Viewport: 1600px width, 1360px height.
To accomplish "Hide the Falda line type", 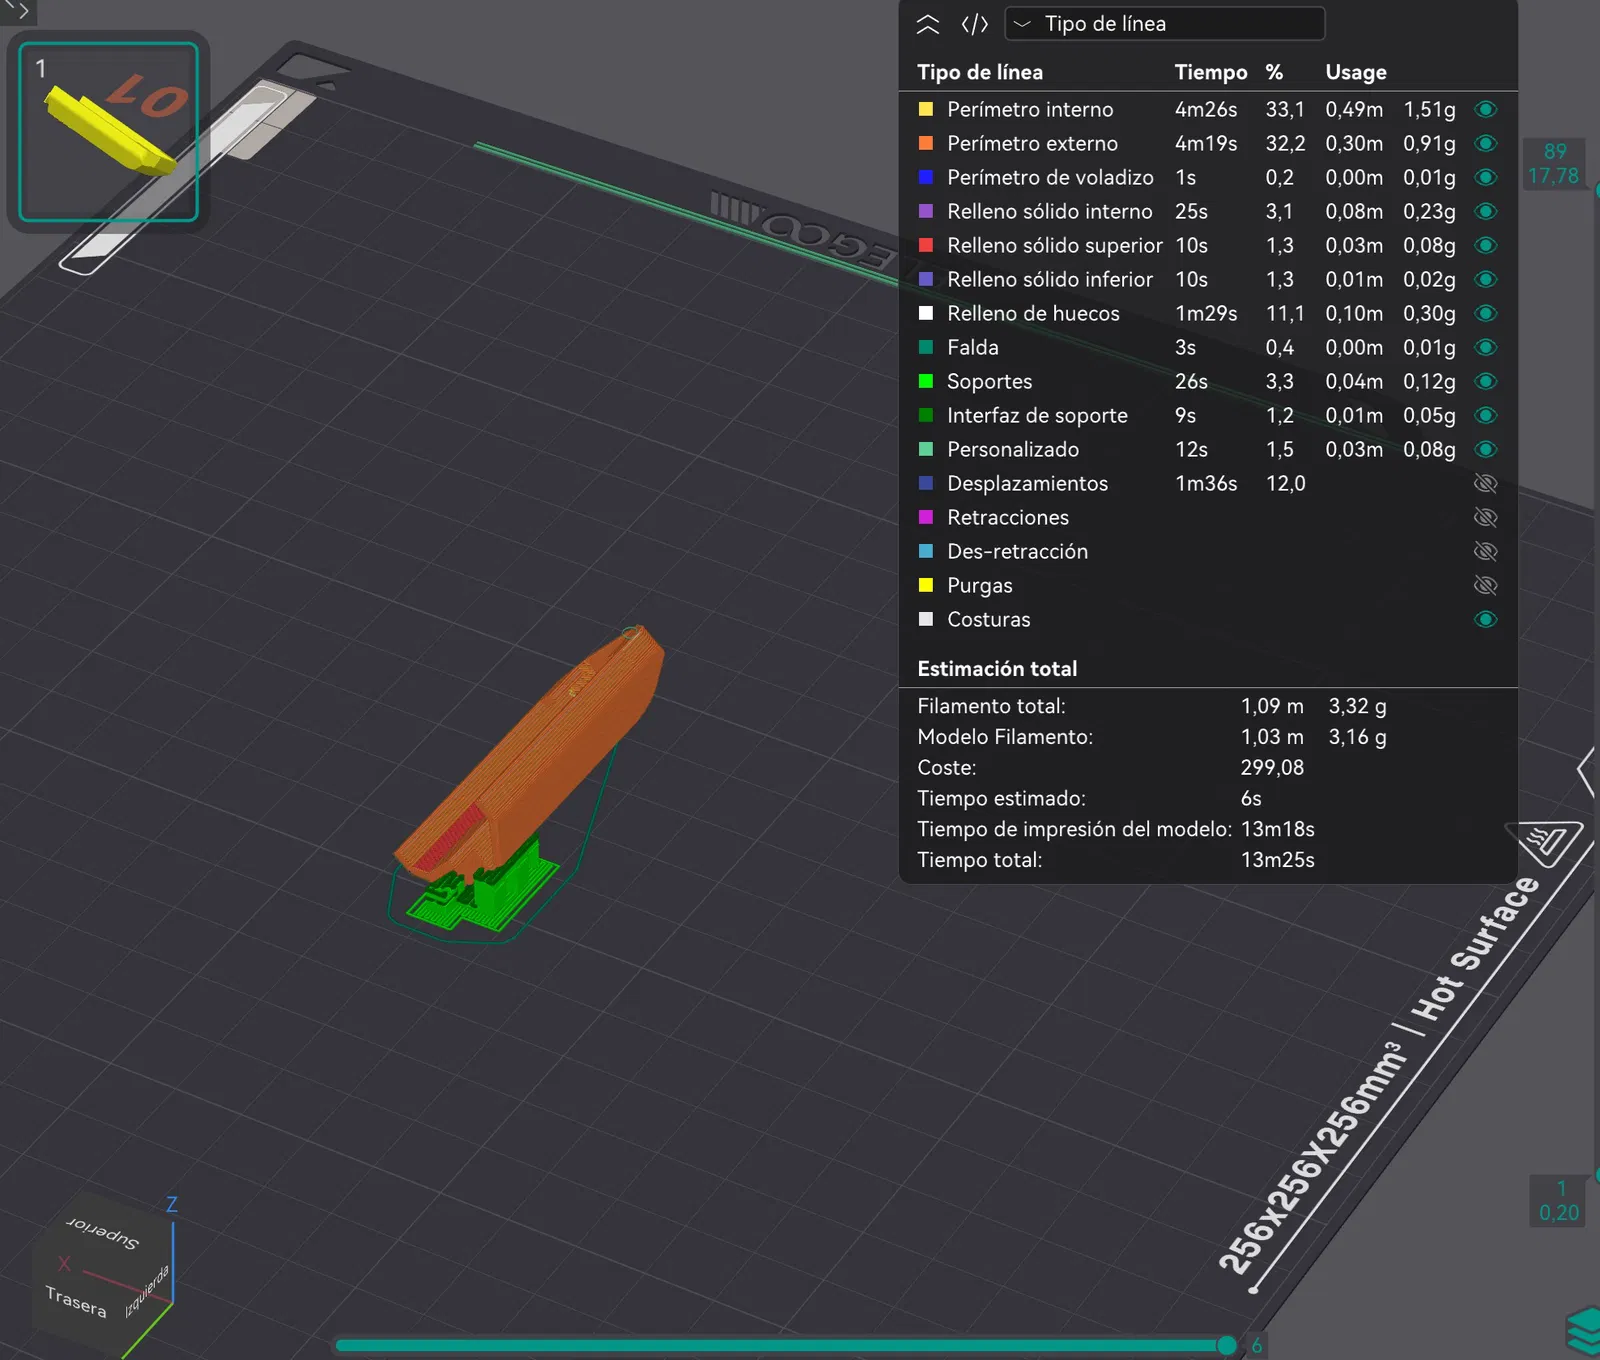I will 1486,347.
